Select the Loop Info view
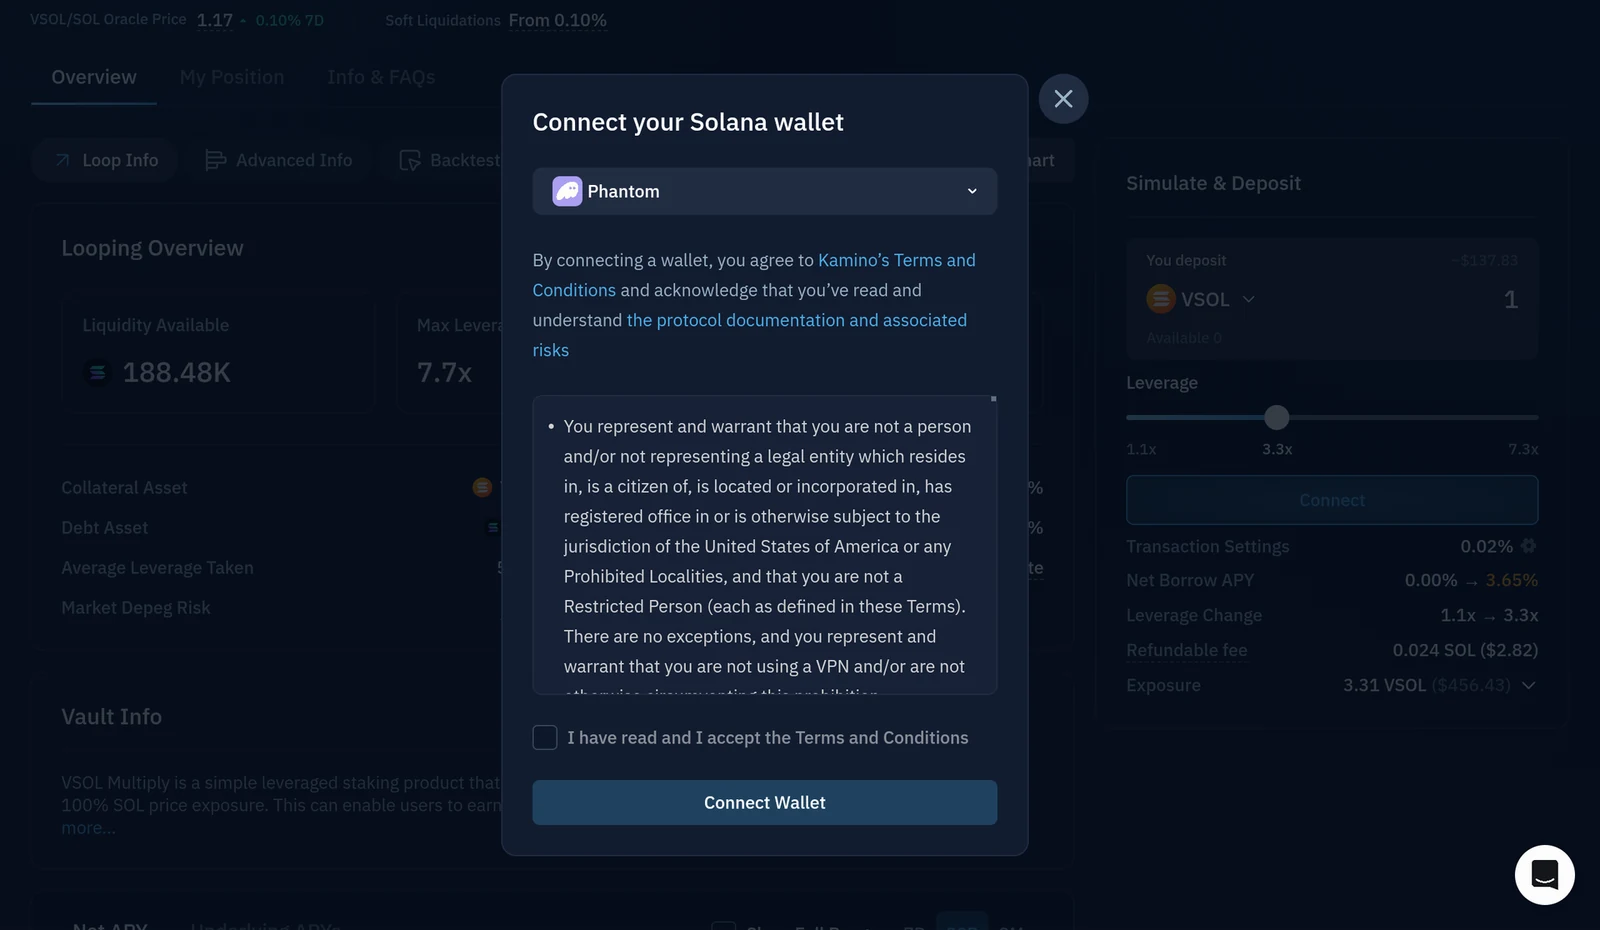The height and width of the screenshot is (930, 1600). click(105, 160)
